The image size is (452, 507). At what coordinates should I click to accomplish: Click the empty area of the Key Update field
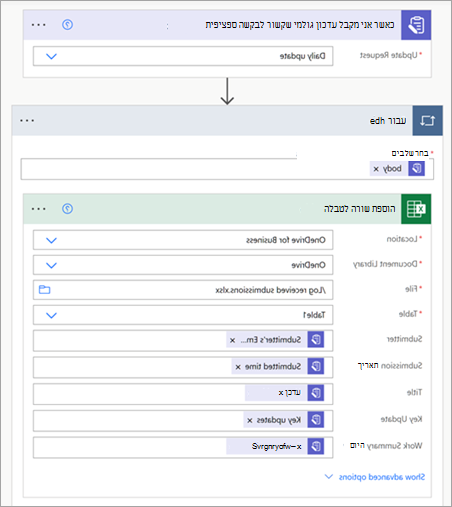[138, 420]
